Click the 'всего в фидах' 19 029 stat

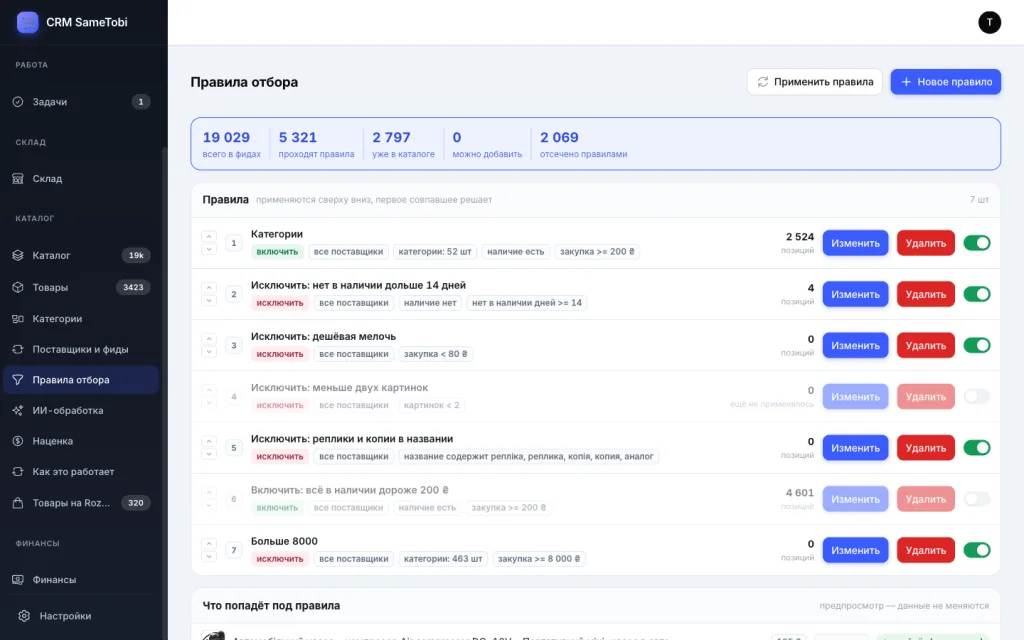(231, 144)
